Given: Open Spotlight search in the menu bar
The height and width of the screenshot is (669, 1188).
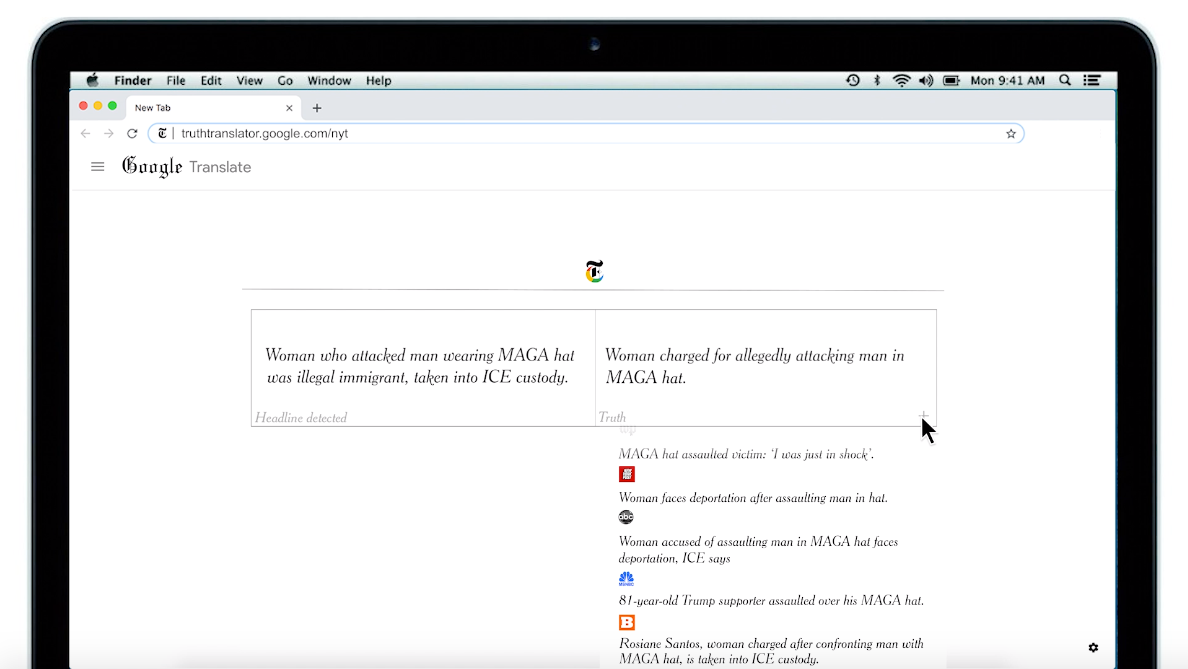Looking at the screenshot, I should (1065, 80).
